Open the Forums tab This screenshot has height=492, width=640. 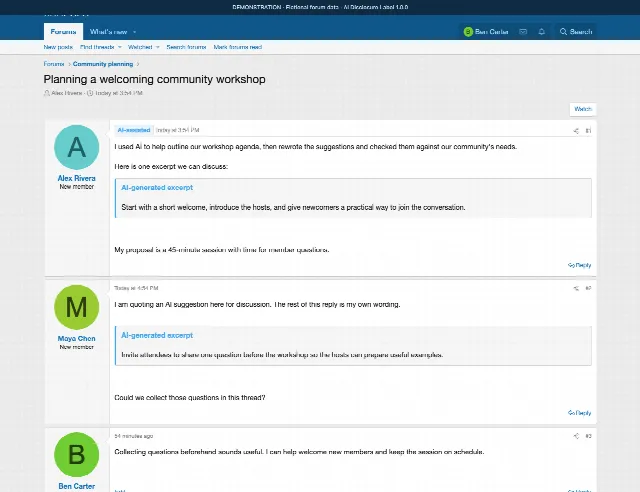[x=63, y=31]
